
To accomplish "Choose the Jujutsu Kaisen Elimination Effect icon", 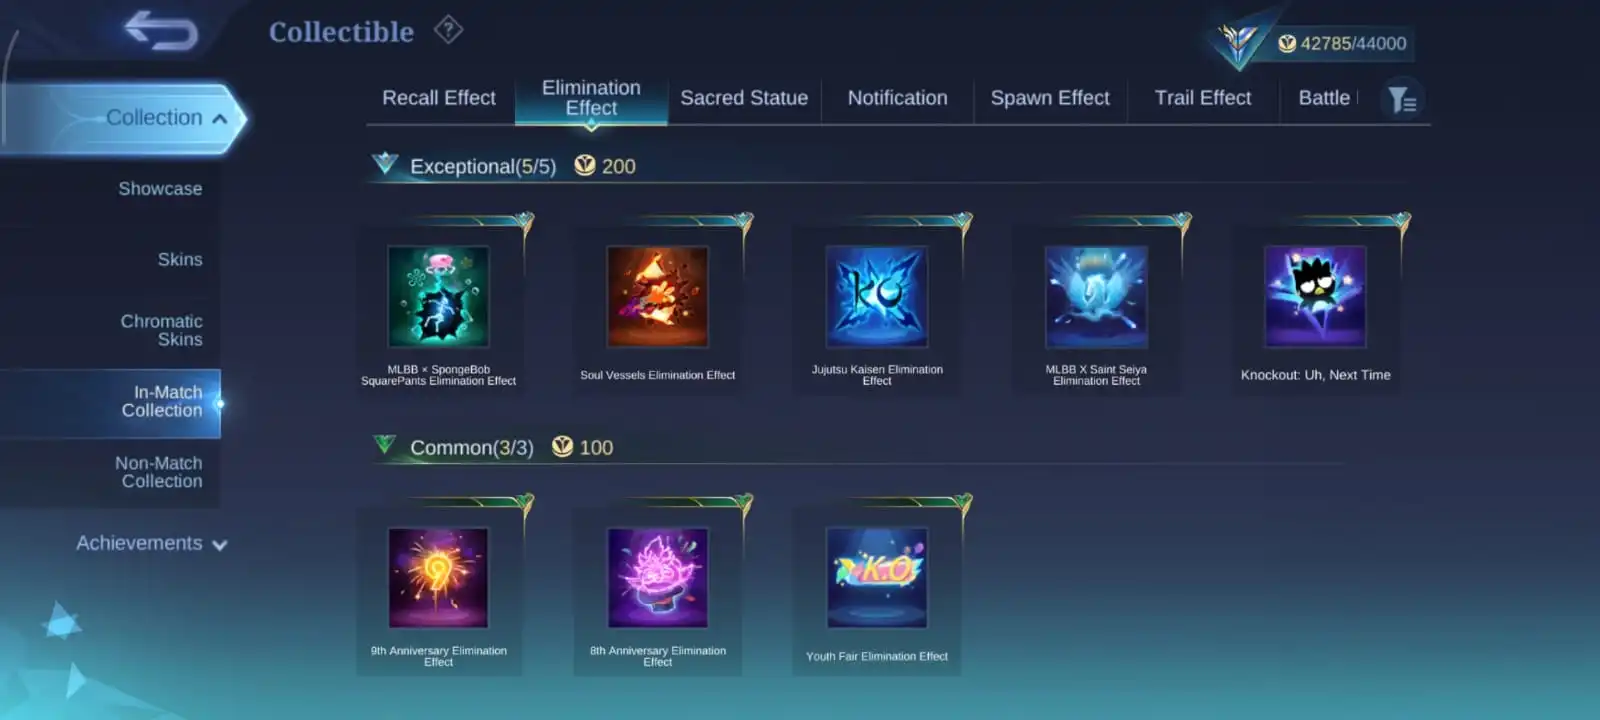I will [877, 297].
